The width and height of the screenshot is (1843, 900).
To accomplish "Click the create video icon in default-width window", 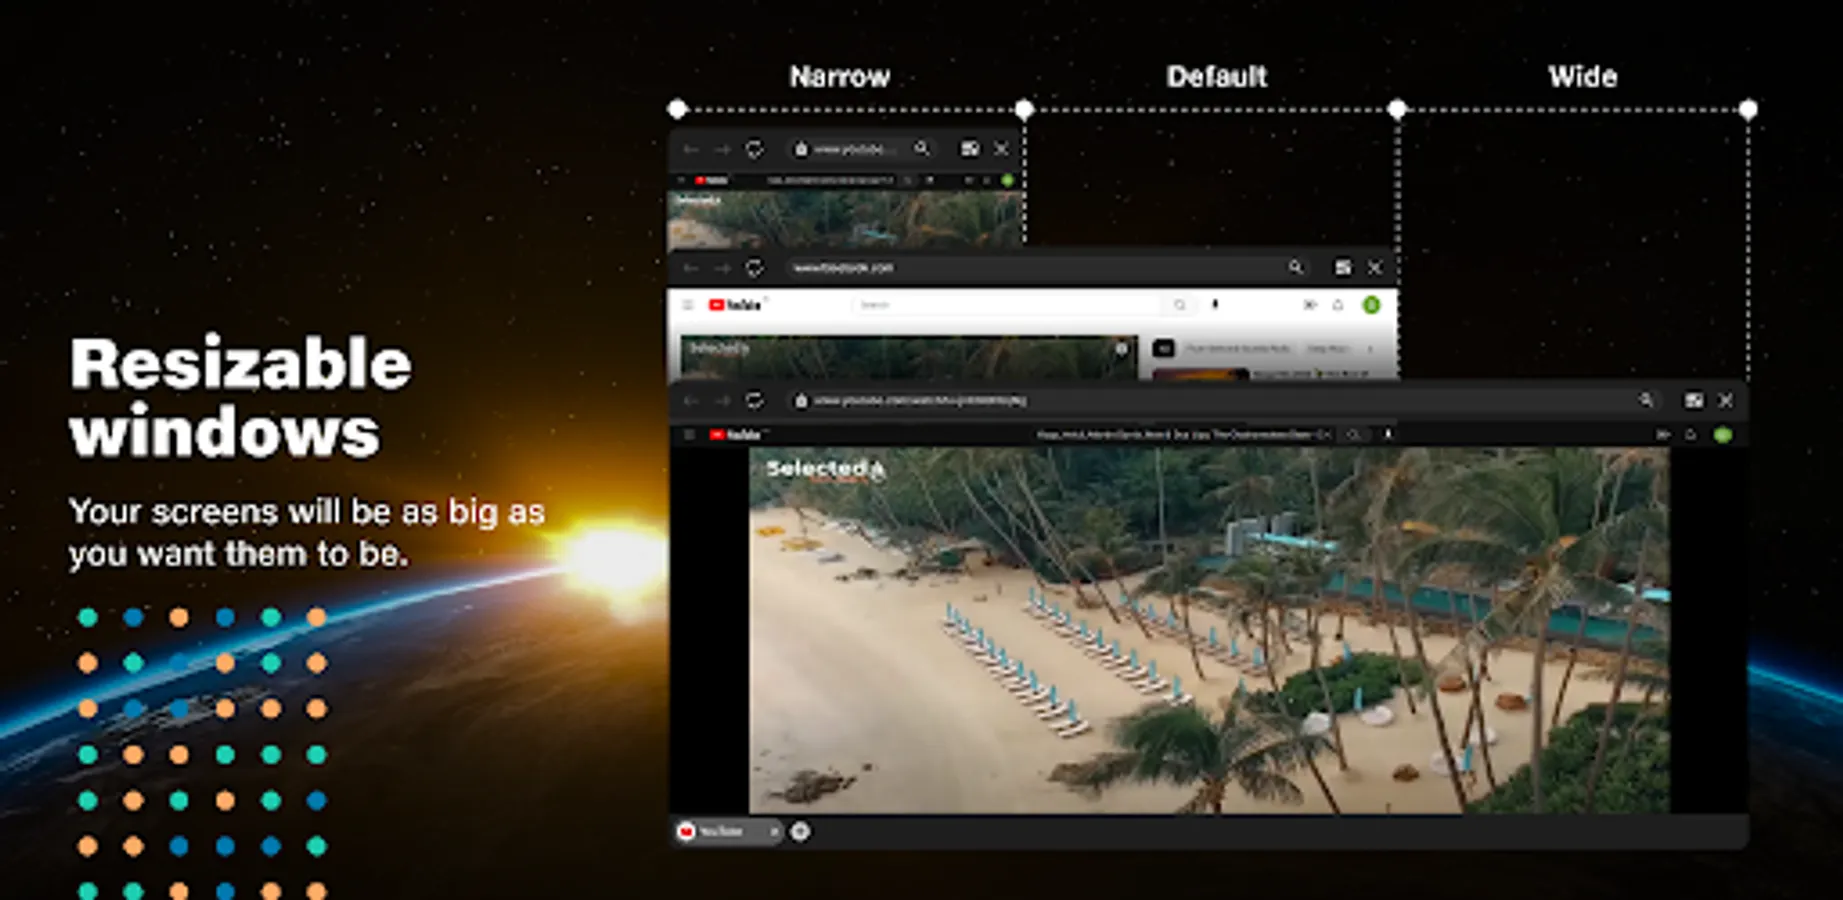I will 1310,305.
